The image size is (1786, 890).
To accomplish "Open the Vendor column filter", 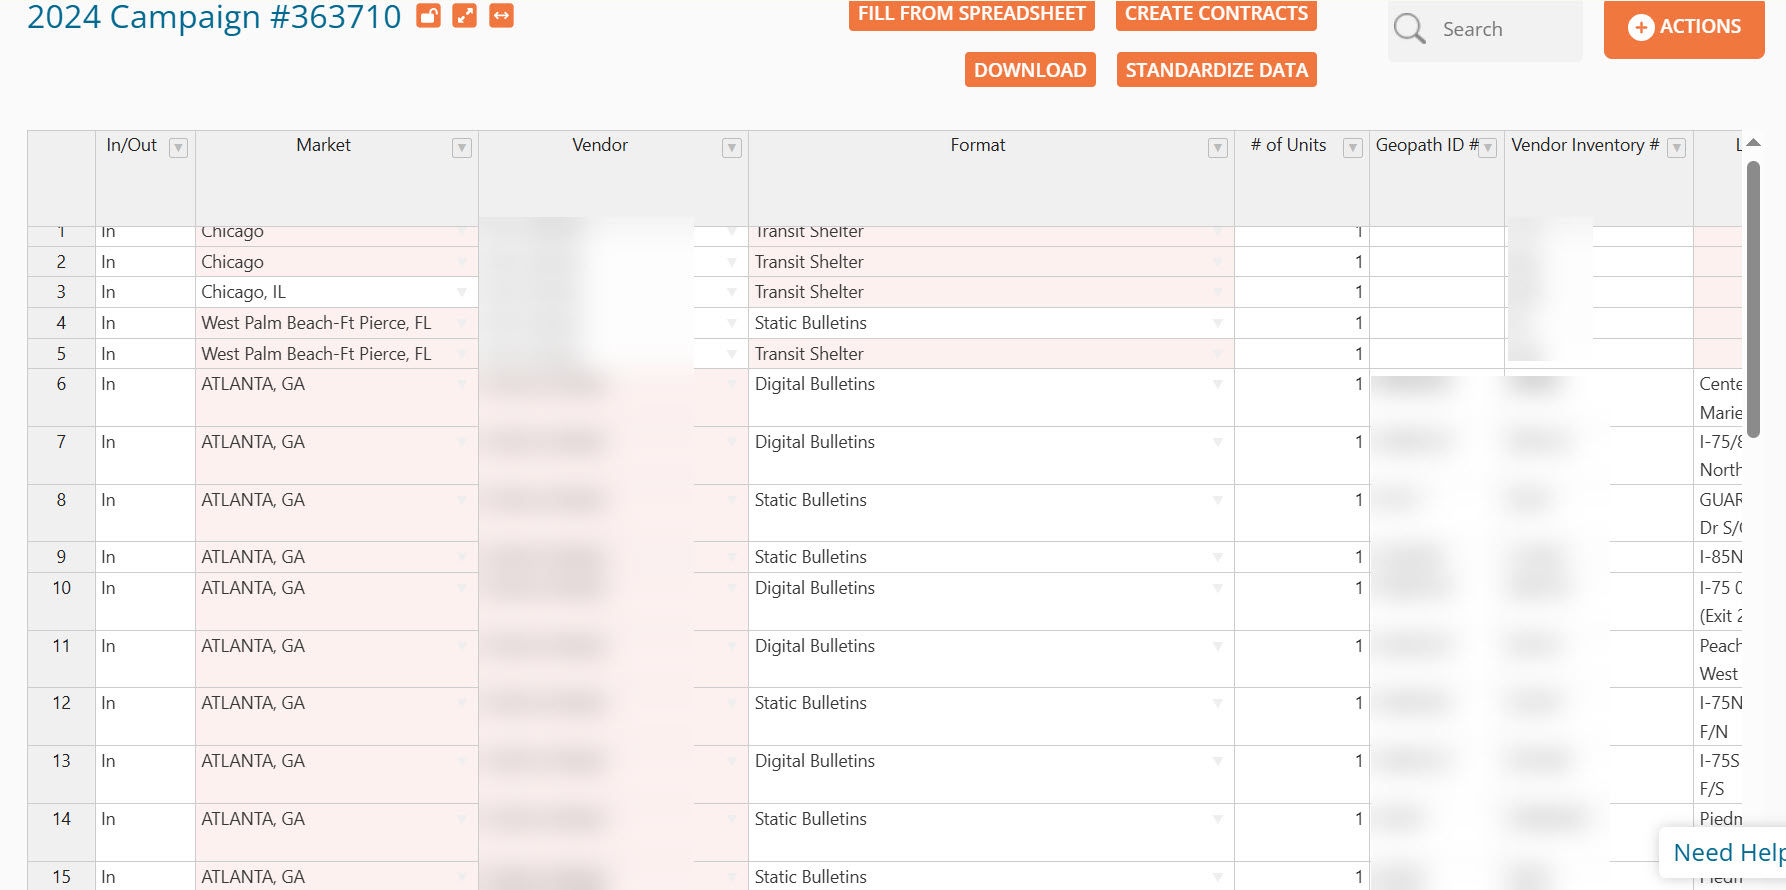I will pyautogui.click(x=732, y=148).
